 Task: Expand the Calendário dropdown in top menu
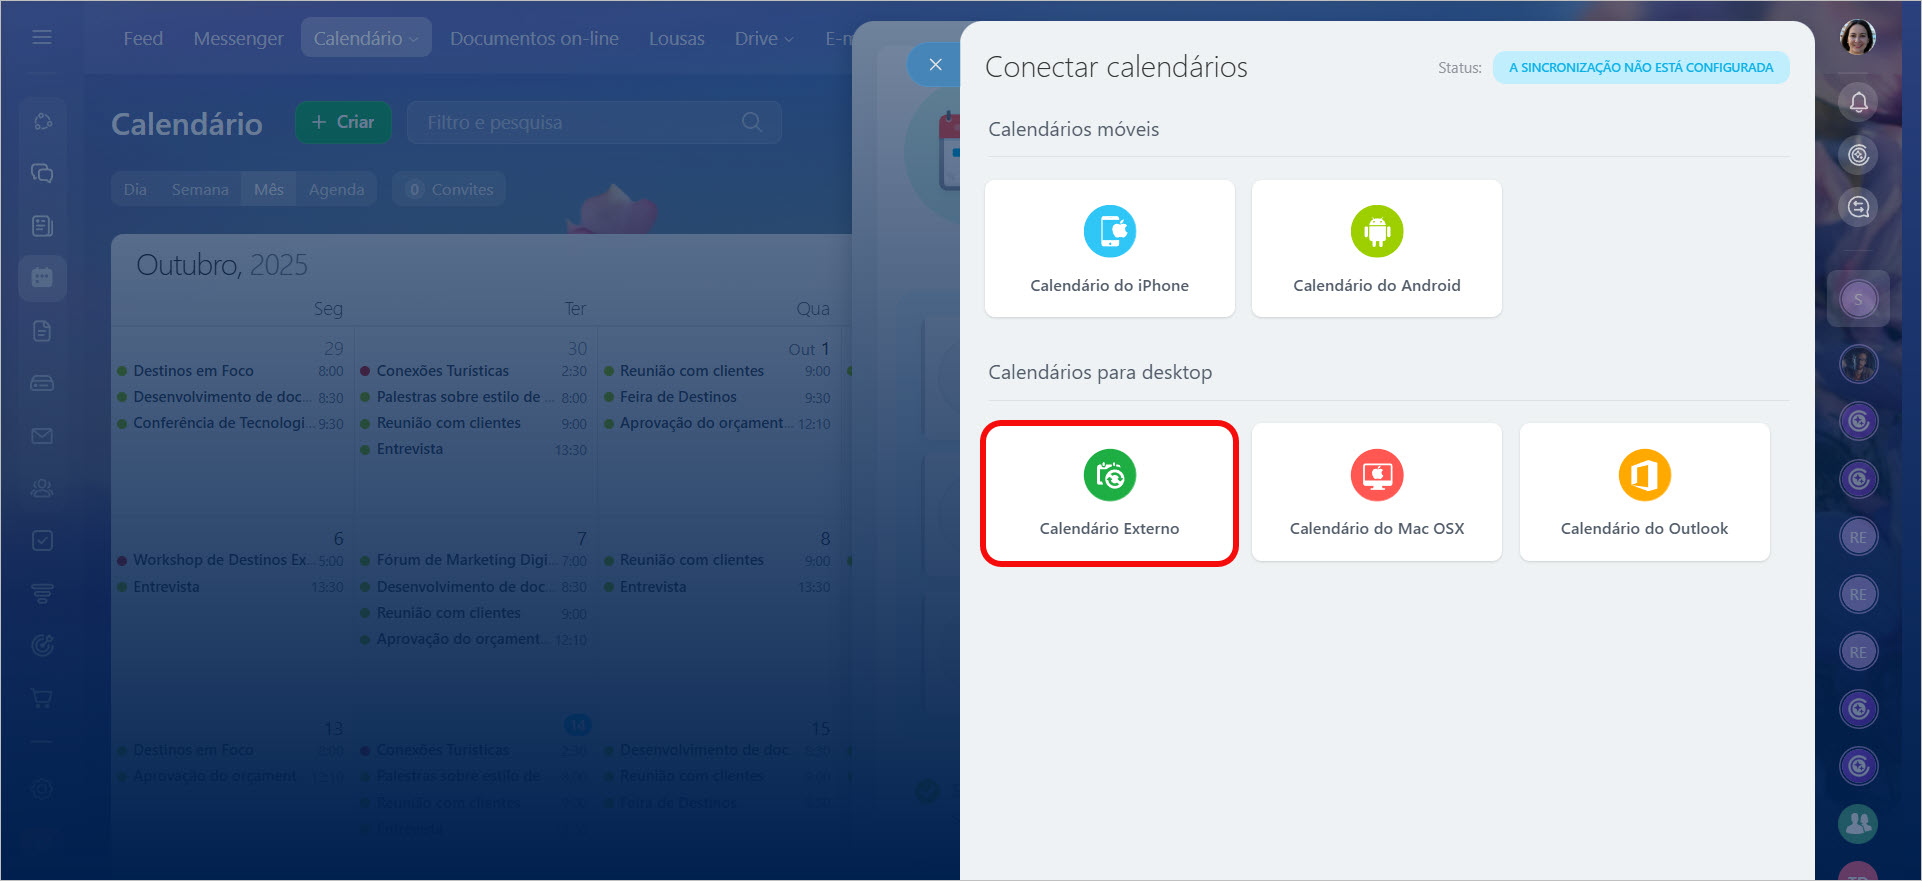(x=366, y=38)
